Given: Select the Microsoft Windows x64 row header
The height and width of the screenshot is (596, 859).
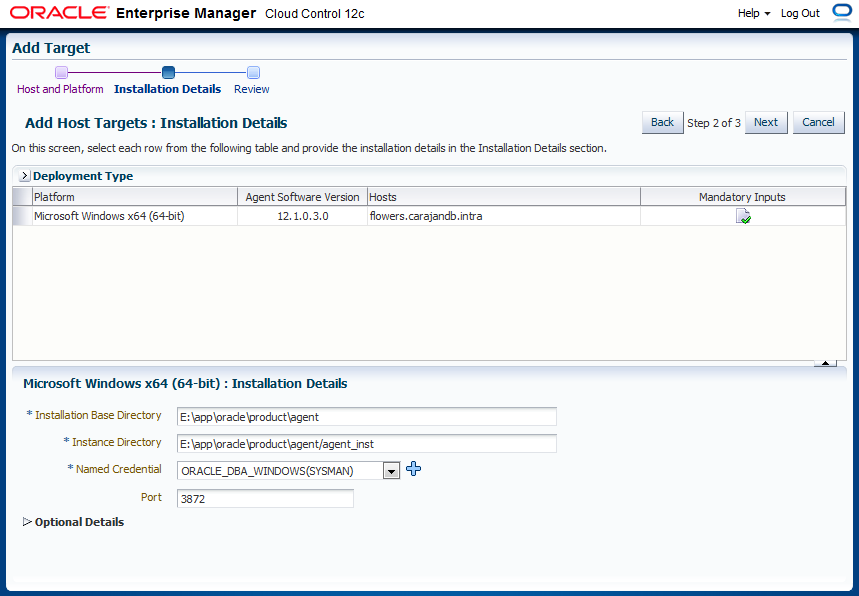Looking at the screenshot, I should point(22,216).
